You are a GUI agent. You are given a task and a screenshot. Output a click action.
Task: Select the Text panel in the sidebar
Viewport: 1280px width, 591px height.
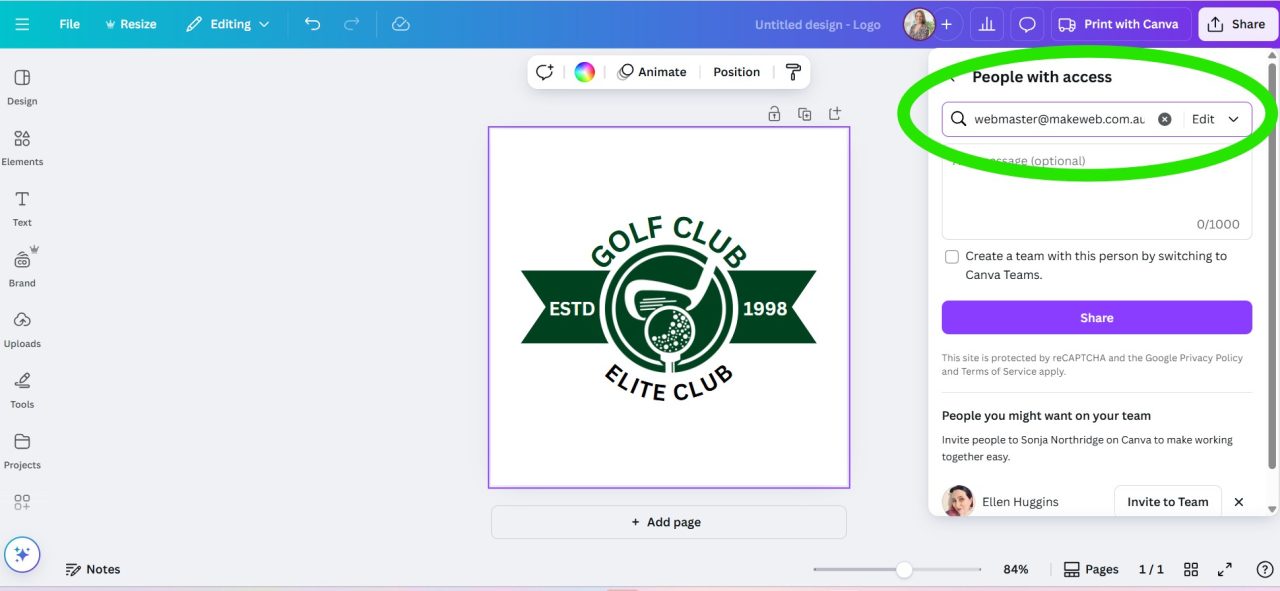[x=22, y=207]
